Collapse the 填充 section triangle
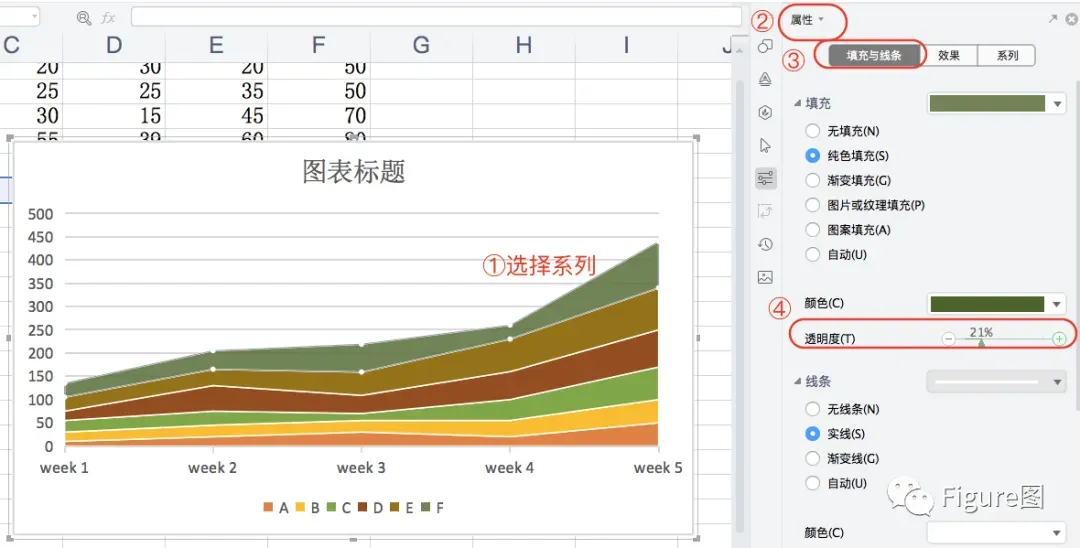 pos(798,103)
